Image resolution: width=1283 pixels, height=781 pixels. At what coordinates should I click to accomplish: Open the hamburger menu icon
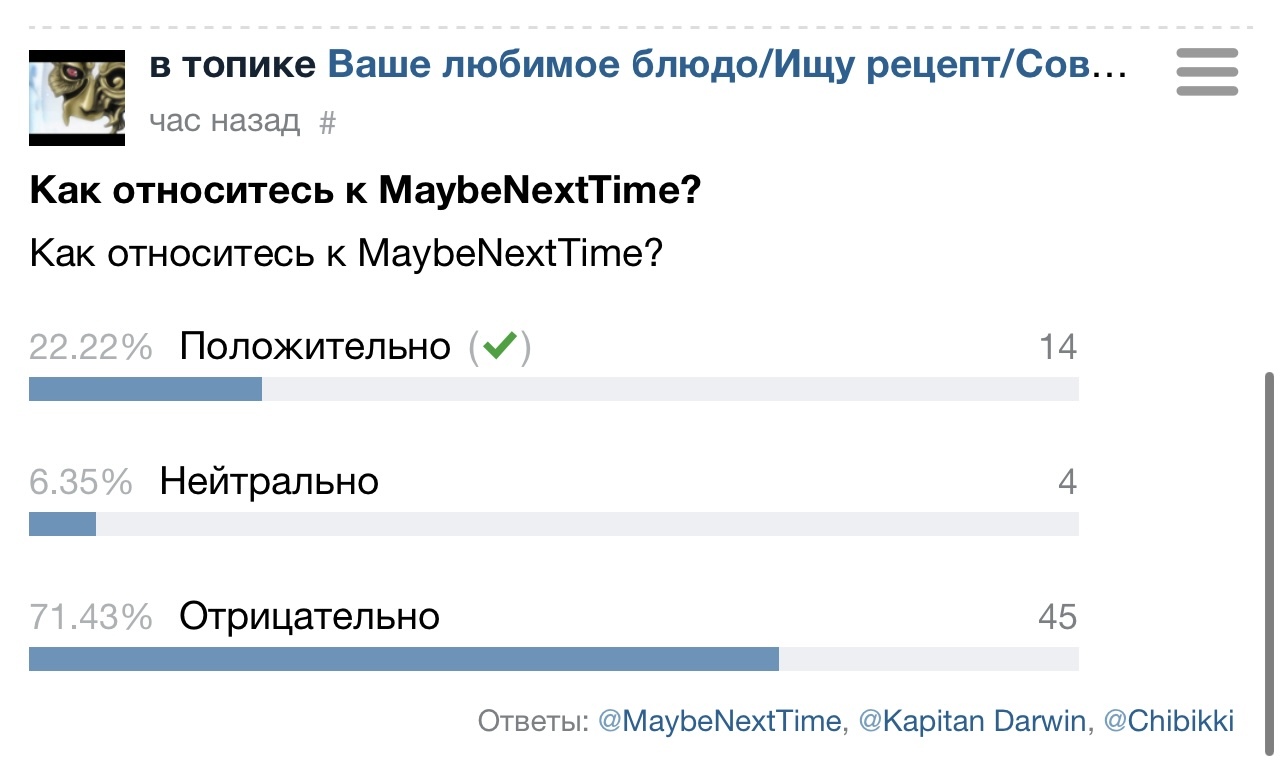tap(1207, 72)
